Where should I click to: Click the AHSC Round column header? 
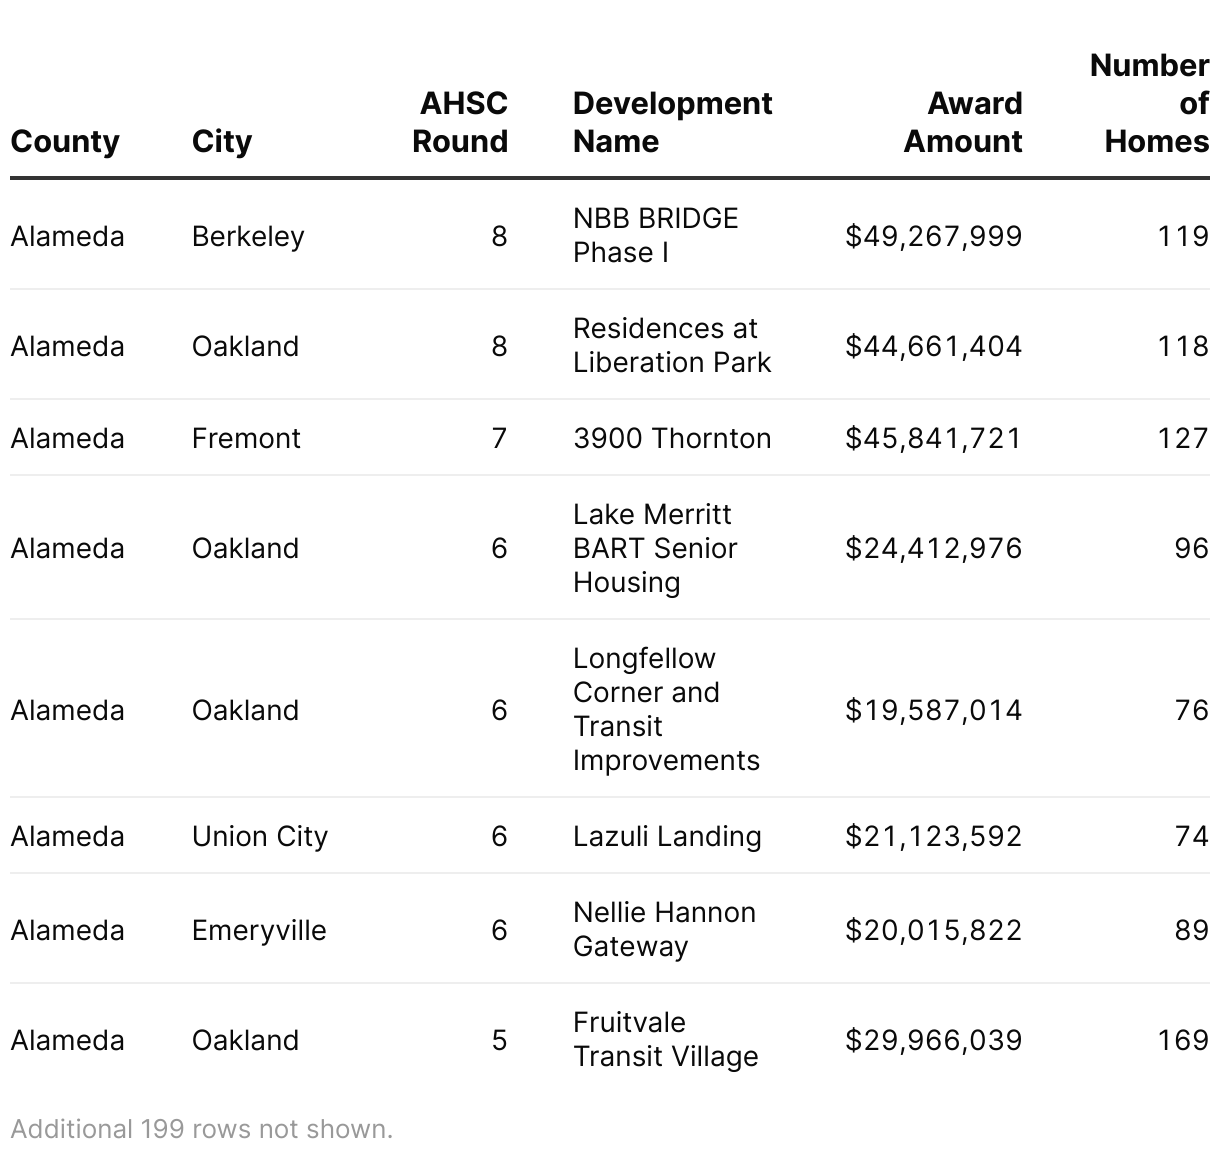(459, 122)
